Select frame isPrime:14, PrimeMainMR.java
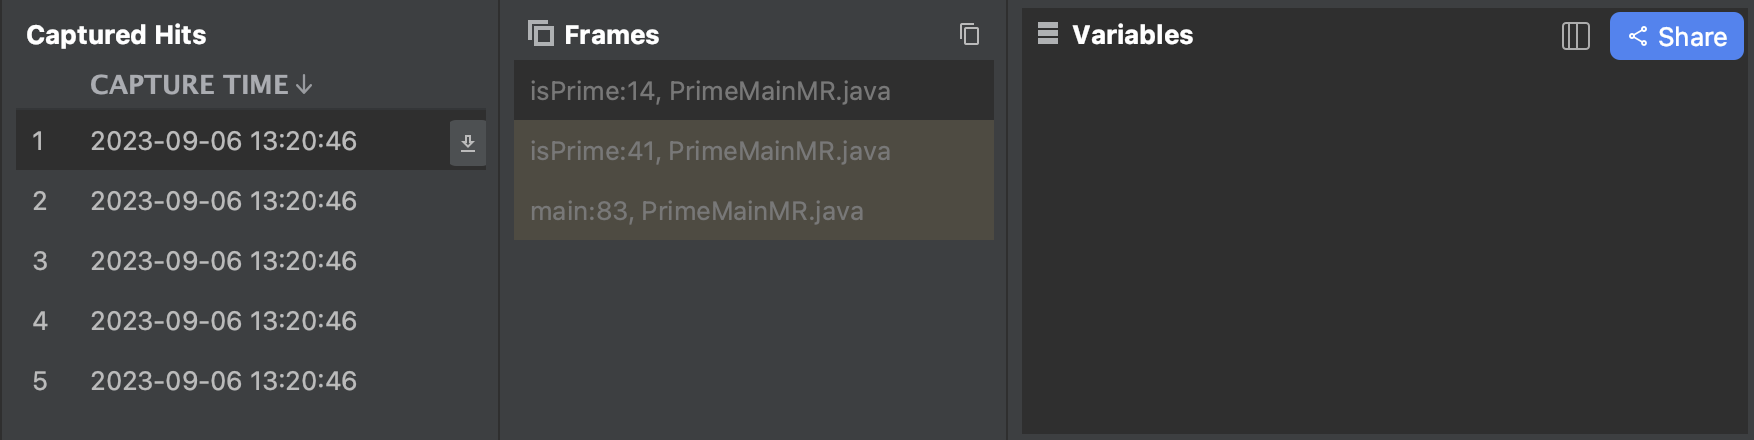The width and height of the screenshot is (1754, 440). coord(710,91)
